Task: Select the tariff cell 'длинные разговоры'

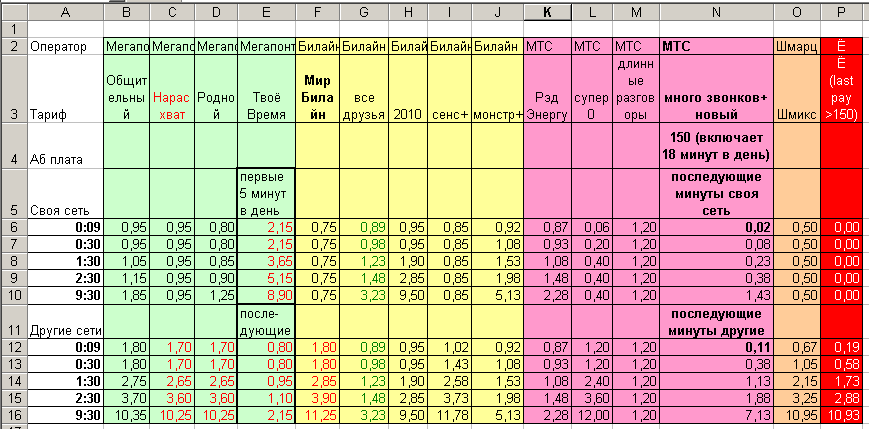Action: [x=636, y=89]
